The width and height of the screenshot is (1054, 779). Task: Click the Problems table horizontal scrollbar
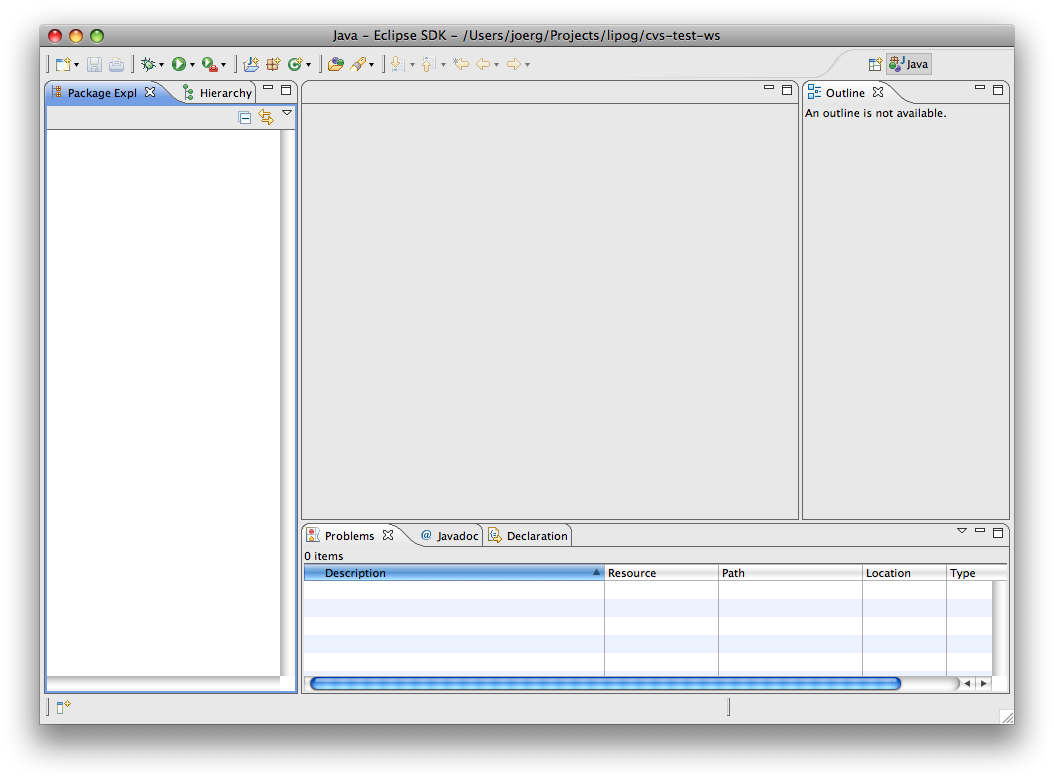605,684
